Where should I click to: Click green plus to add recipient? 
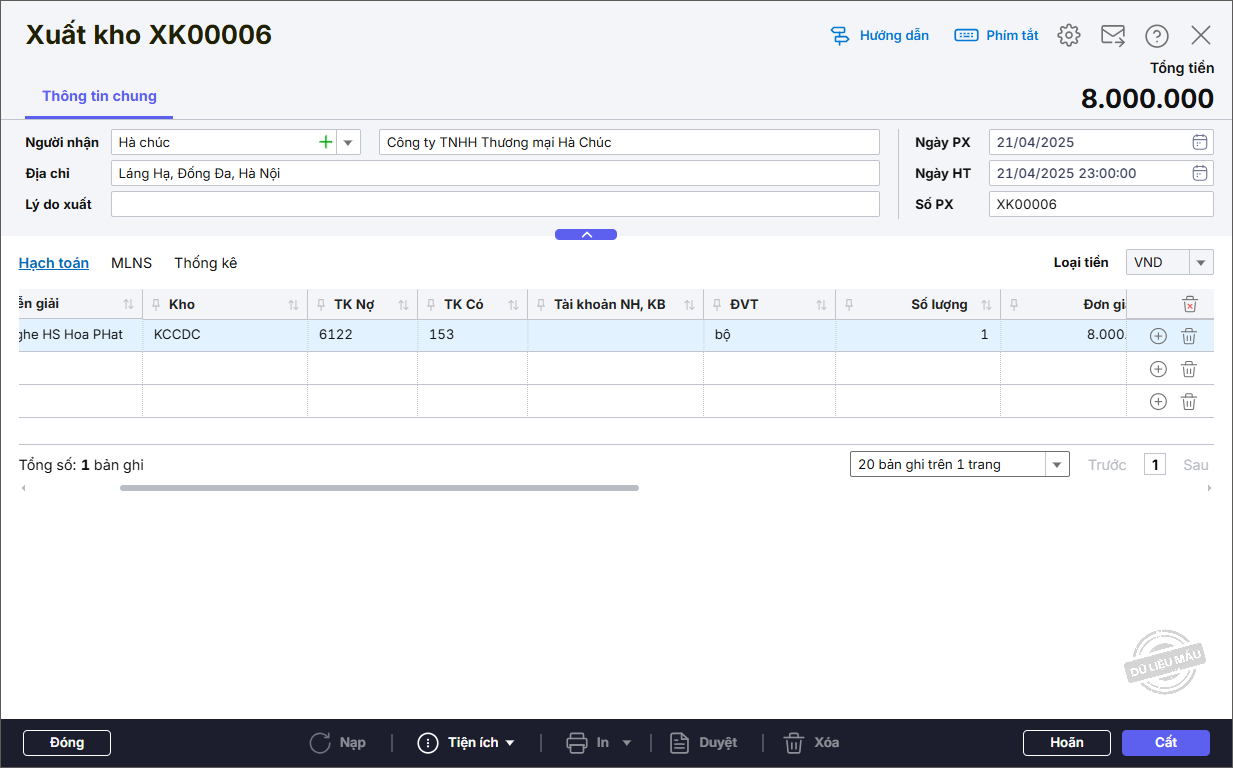tap(325, 142)
